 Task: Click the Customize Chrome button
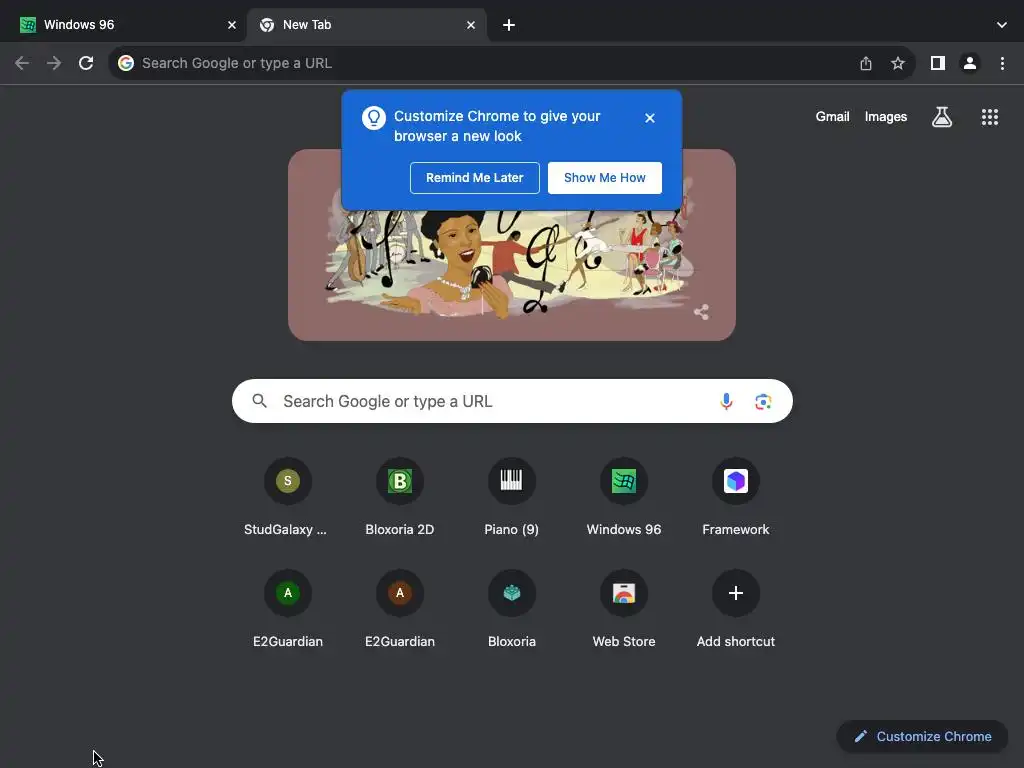point(922,737)
